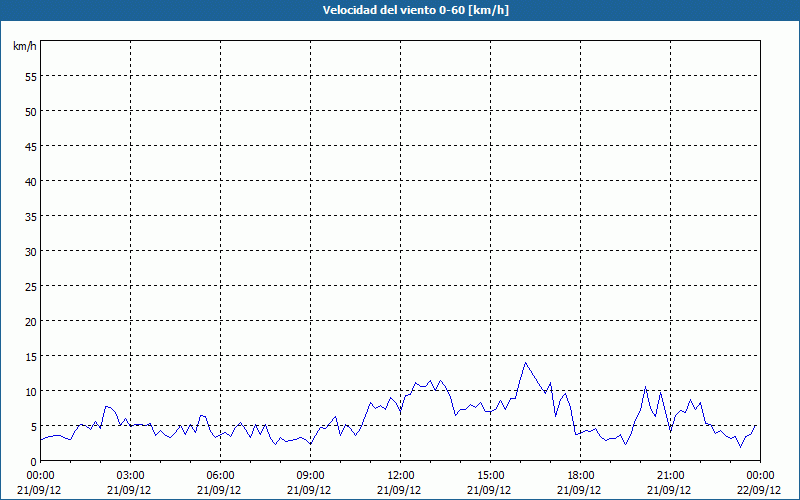Click the 22/09/12 date label
This screenshot has width=800, height=500.
(759, 490)
